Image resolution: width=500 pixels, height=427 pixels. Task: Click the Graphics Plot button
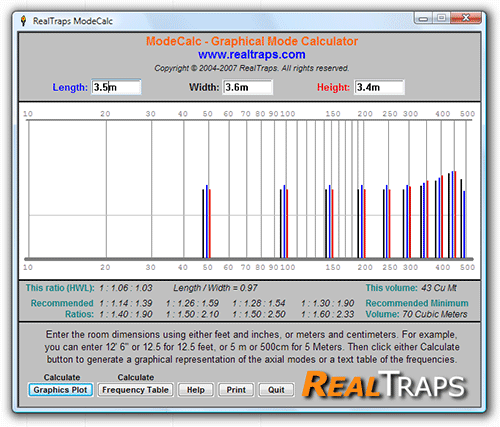pos(60,390)
